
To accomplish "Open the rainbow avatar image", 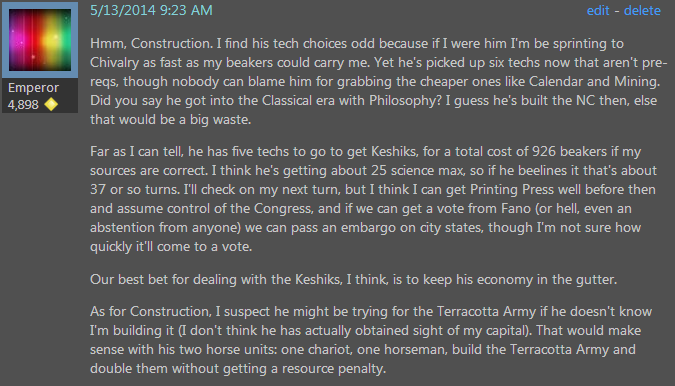I will pos(40,40).
